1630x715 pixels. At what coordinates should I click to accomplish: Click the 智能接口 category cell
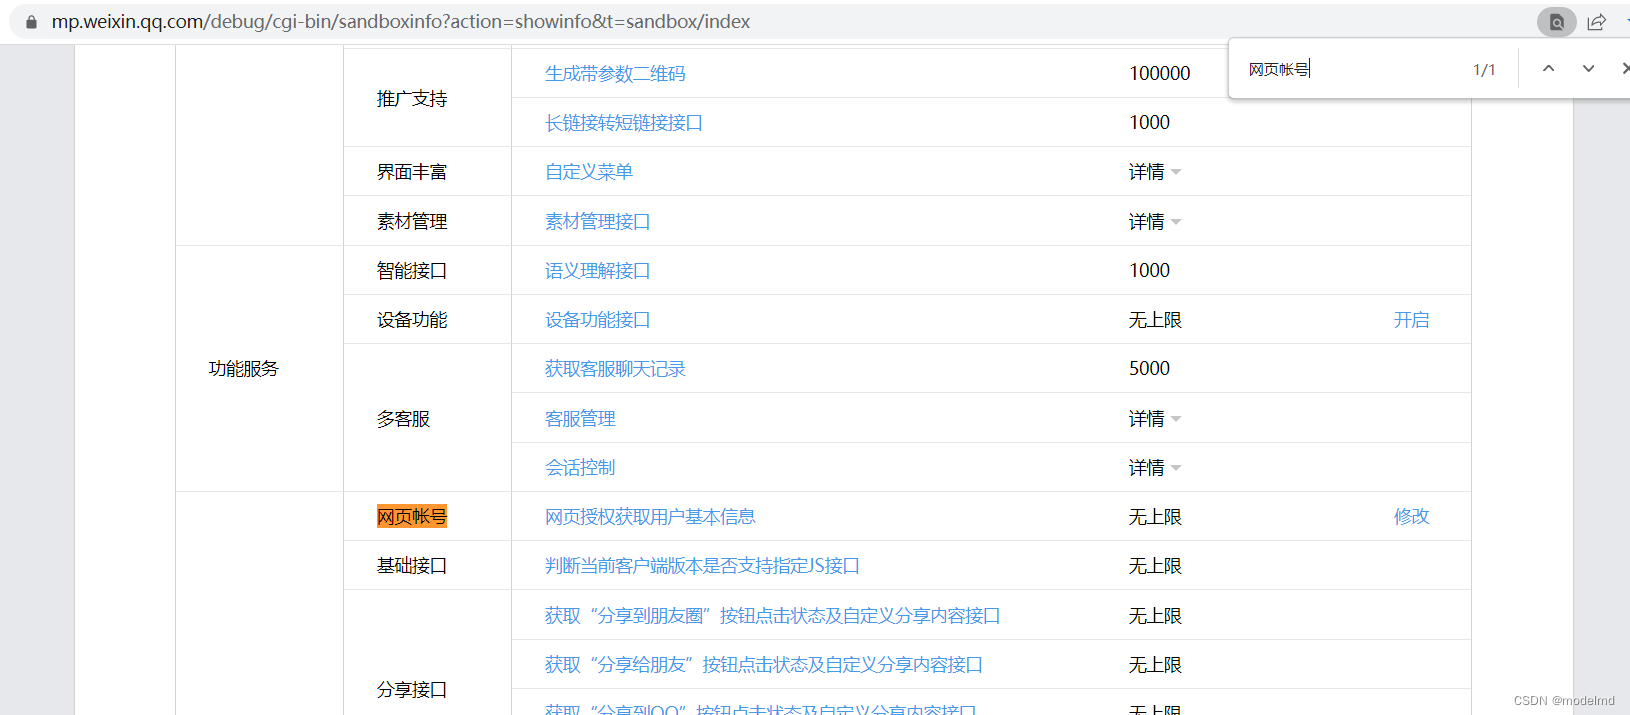(x=412, y=270)
